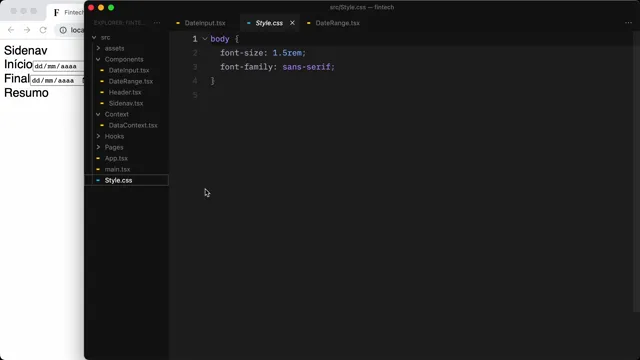Click the Final date input field
The image size is (640, 360).
click(x=57, y=80)
